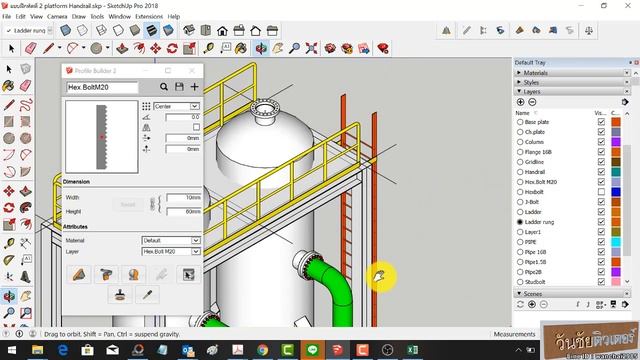Switch to Front view house icon
This screenshot has width=640, height=360.
(222, 31)
